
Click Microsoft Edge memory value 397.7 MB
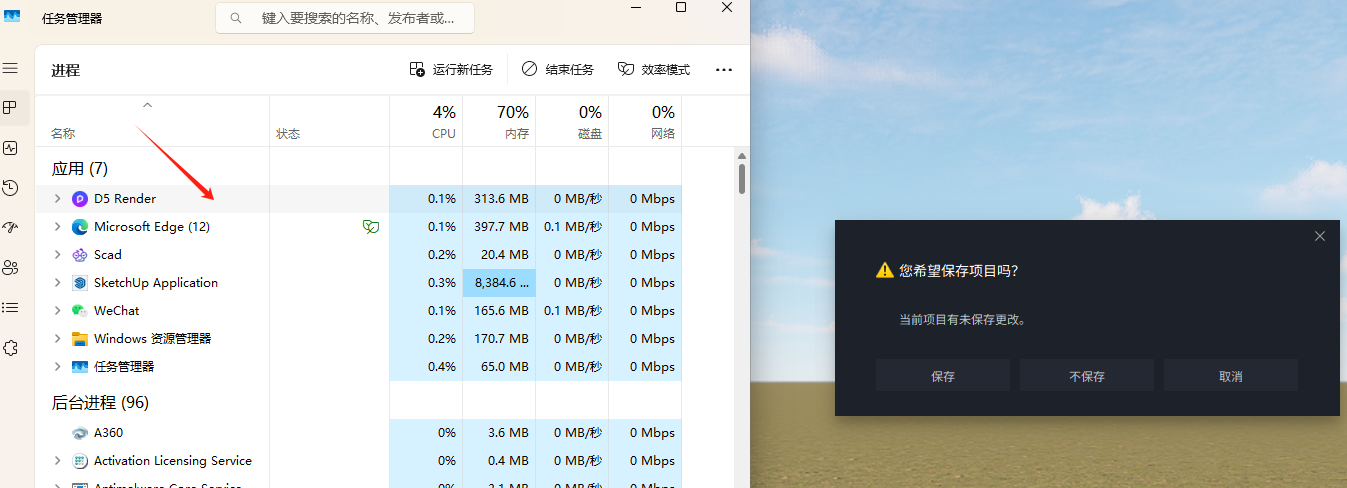pyautogui.click(x=501, y=227)
